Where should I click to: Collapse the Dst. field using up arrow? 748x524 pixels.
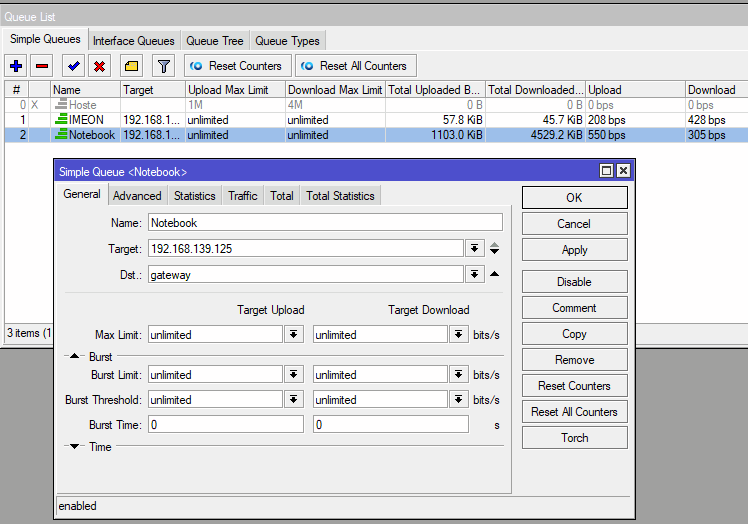click(495, 274)
